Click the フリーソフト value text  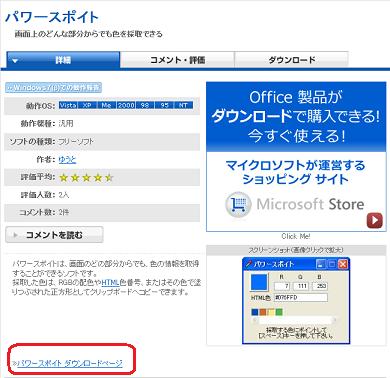pos(76,142)
